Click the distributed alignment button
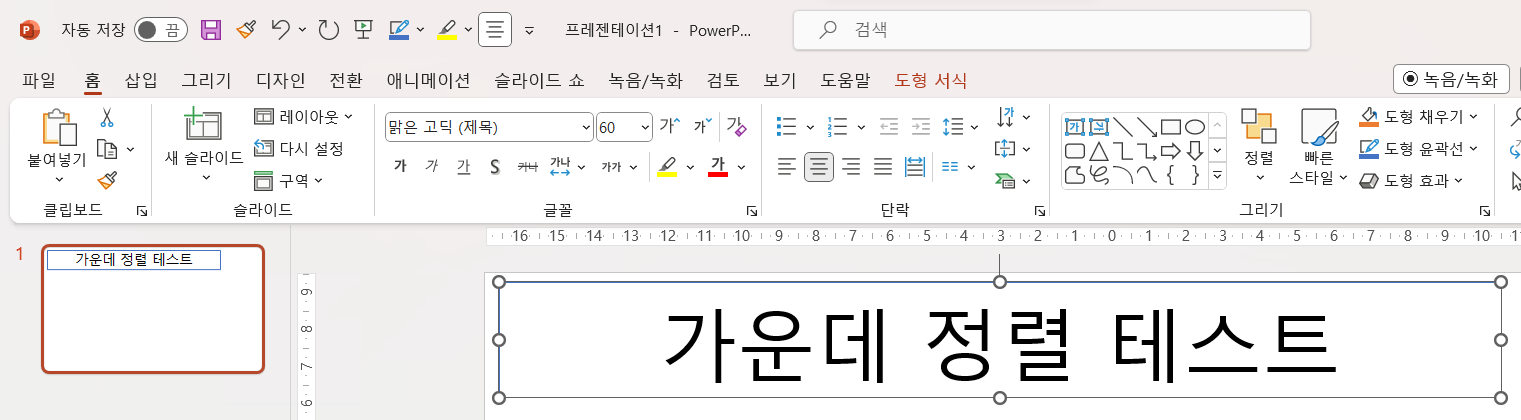The height and width of the screenshot is (420, 1521). click(x=915, y=166)
